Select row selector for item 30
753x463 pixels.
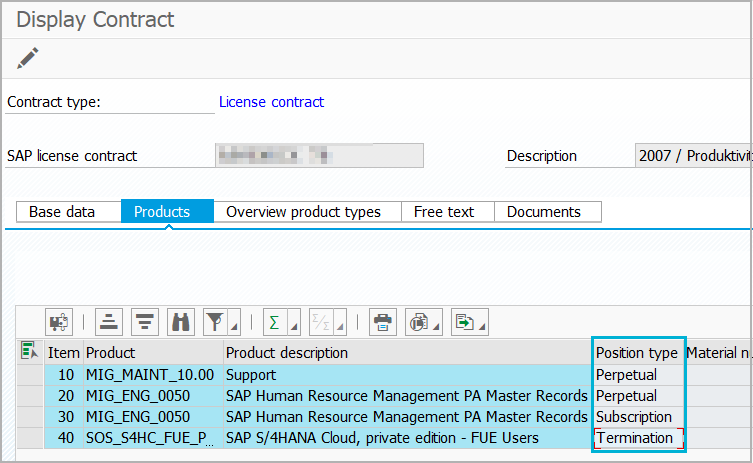(x=30, y=417)
